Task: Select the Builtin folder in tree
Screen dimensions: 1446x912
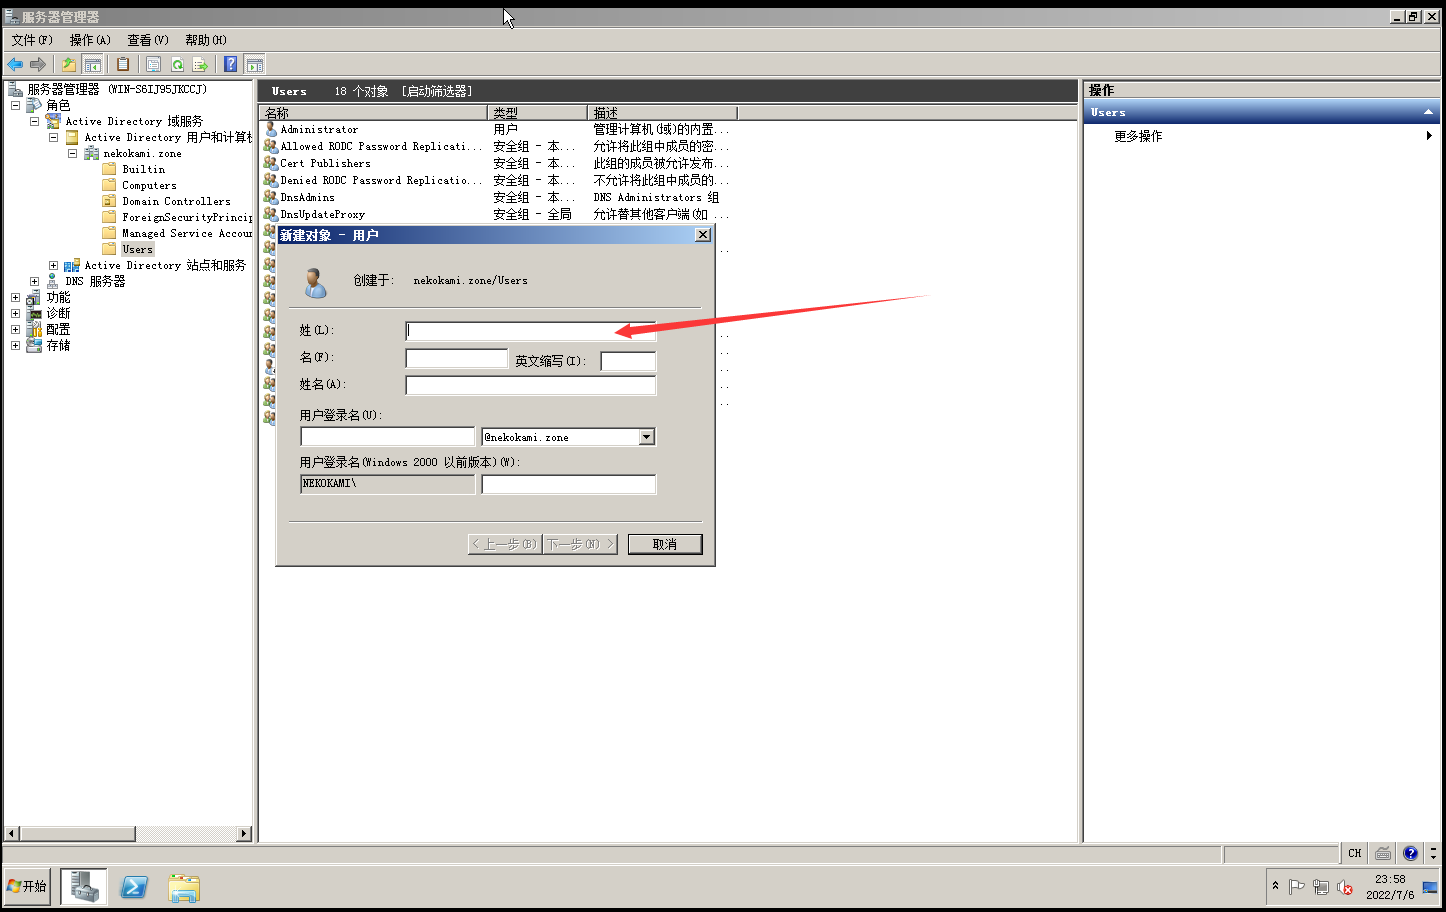Action: [143, 169]
